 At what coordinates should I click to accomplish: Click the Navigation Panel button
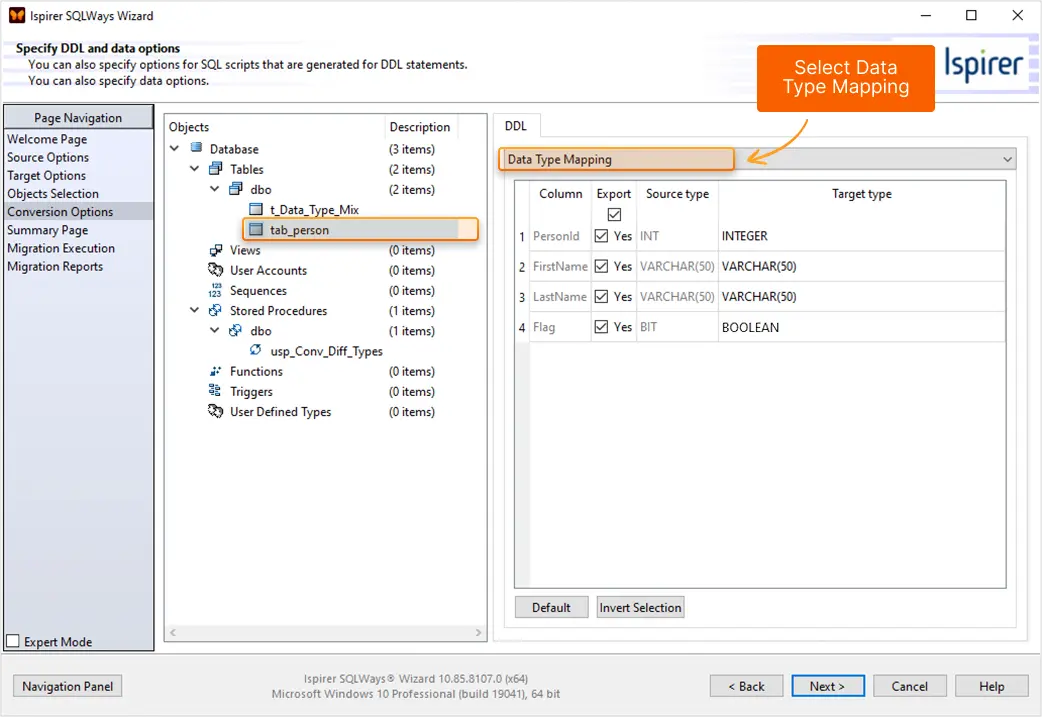coord(68,686)
